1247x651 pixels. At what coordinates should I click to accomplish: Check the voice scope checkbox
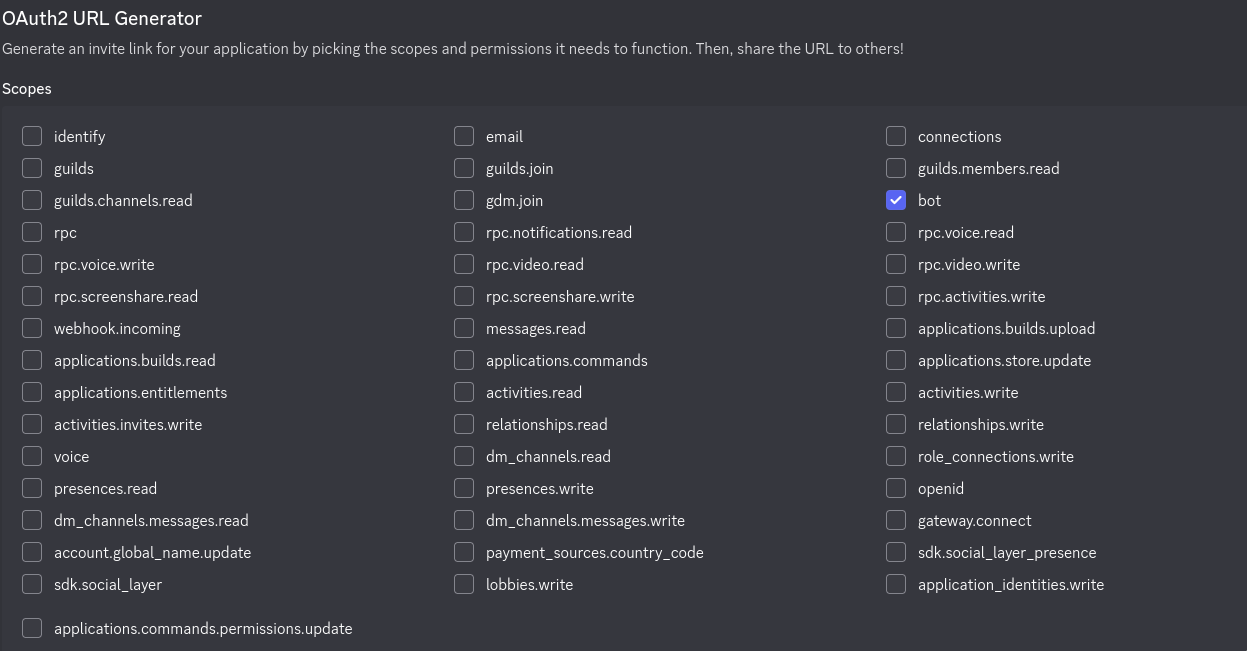click(31, 456)
